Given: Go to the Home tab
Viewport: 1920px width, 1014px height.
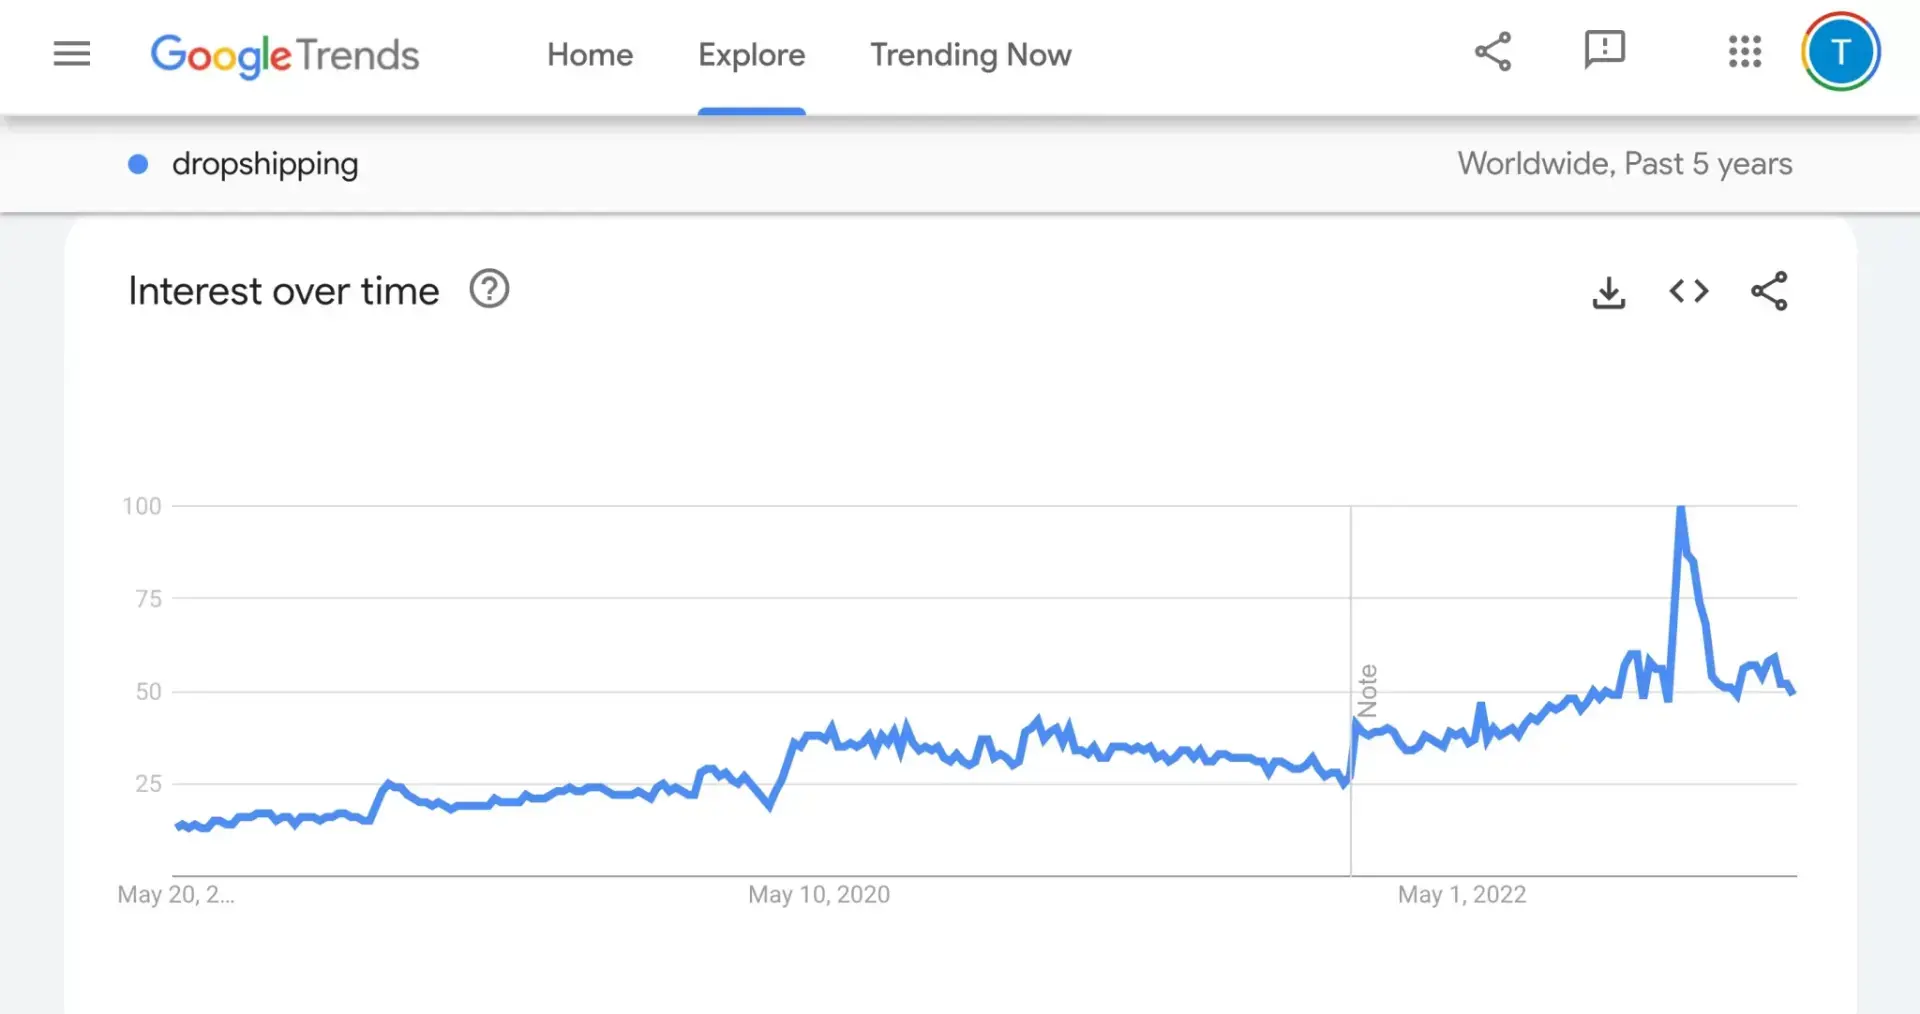Looking at the screenshot, I should [x=590, y=55].
